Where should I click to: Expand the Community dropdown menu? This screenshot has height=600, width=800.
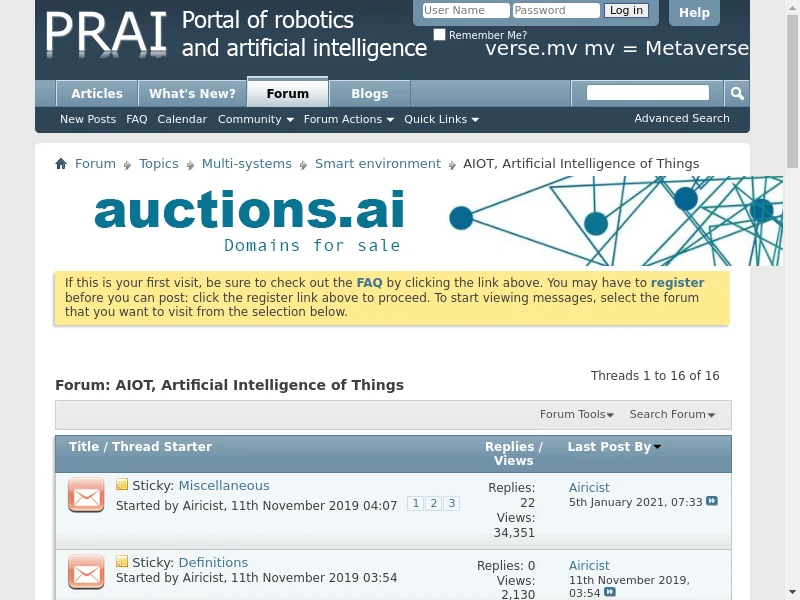pyautogui.click(x=255, y=119)
